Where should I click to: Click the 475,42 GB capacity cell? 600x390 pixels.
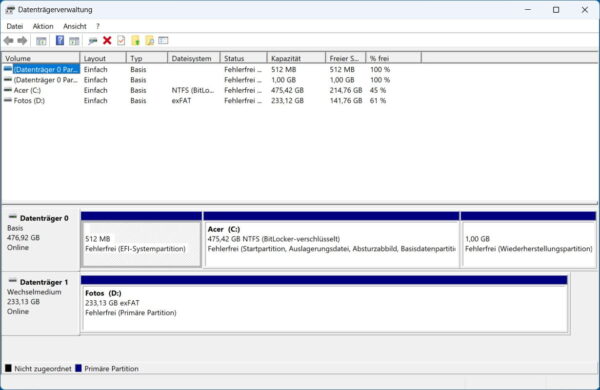tap(287, 90)
